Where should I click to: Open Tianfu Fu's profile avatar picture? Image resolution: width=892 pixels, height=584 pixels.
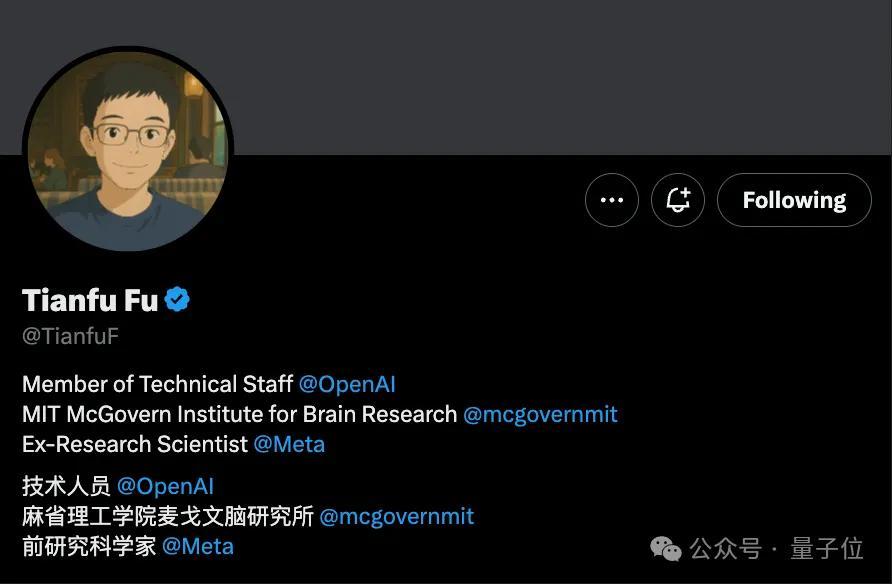coord(128,149)
